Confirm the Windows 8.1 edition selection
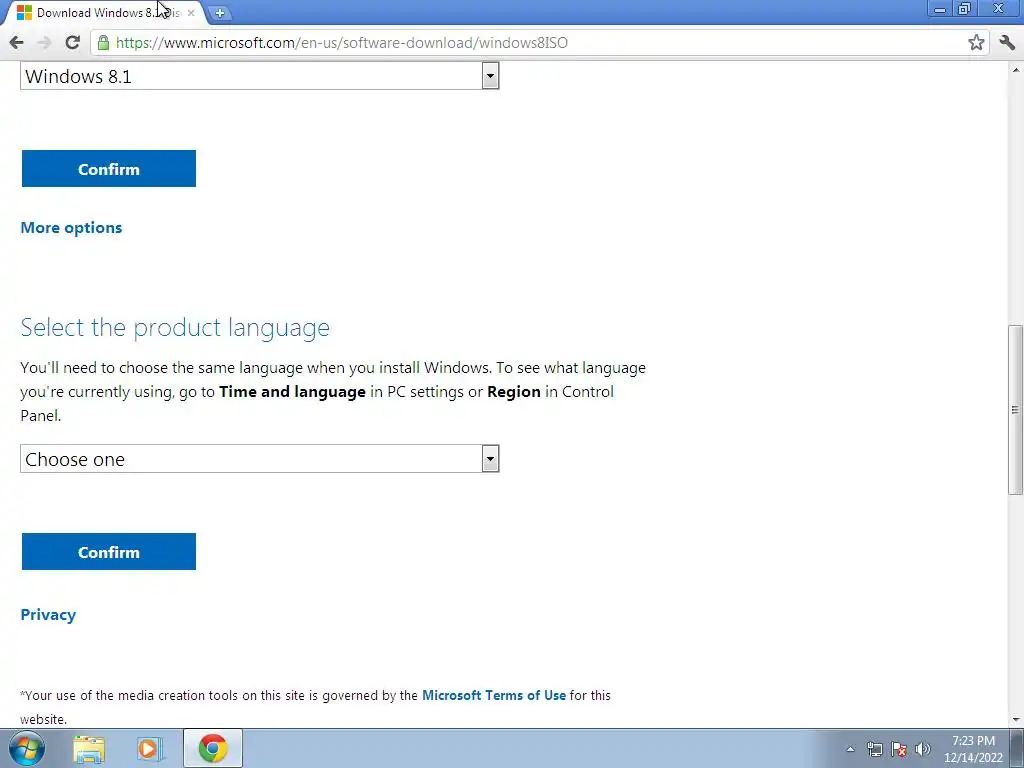Image resolution: width=1024 pixels, height=768 pixels. 109,168
